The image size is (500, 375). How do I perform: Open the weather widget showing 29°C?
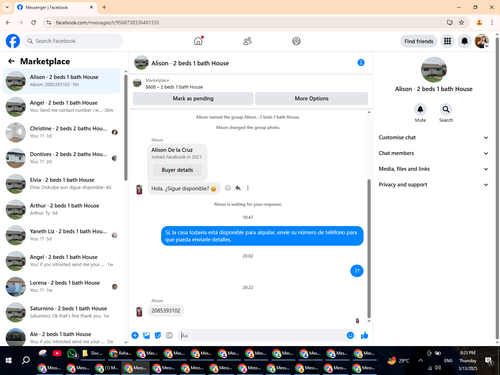(398, 360)
